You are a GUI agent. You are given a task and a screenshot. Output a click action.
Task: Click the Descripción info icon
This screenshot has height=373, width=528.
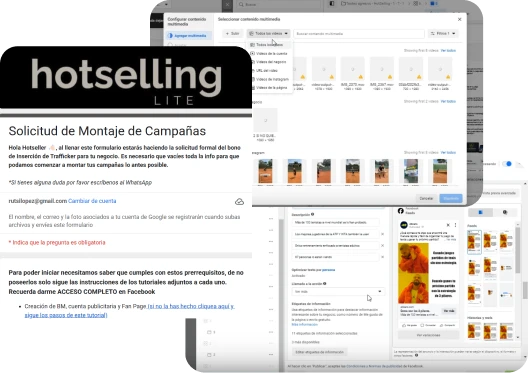point(312,214)
